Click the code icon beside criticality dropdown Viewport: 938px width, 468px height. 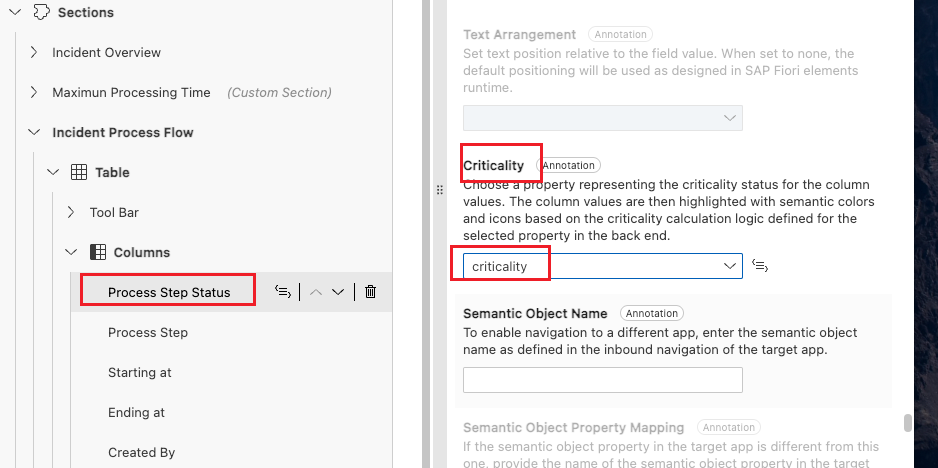point(760,266)
